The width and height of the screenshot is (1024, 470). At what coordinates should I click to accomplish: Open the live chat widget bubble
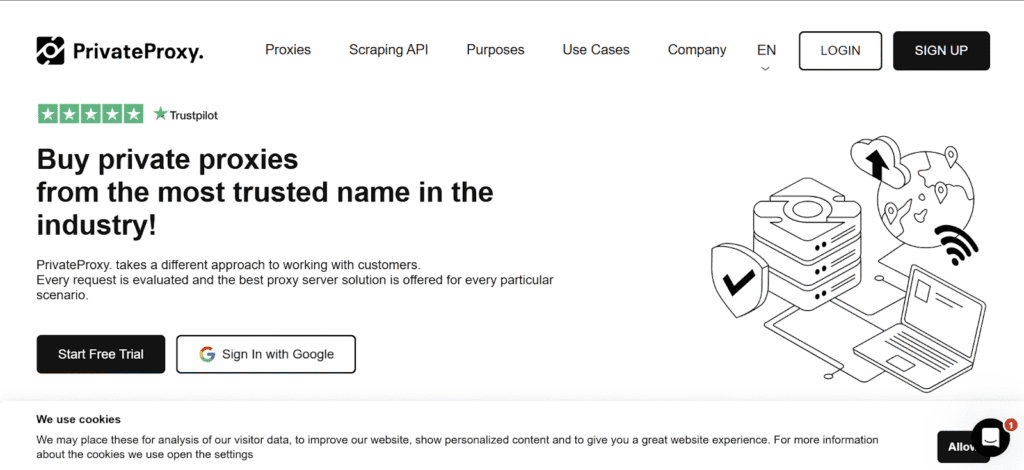tap(990, 438)
